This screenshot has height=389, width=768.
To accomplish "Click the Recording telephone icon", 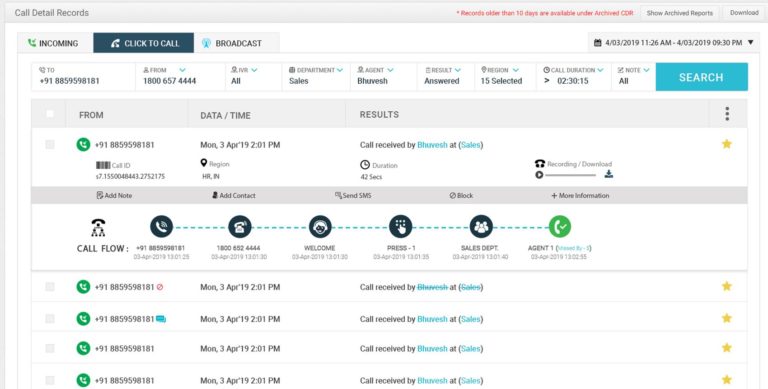I will 540,164.
